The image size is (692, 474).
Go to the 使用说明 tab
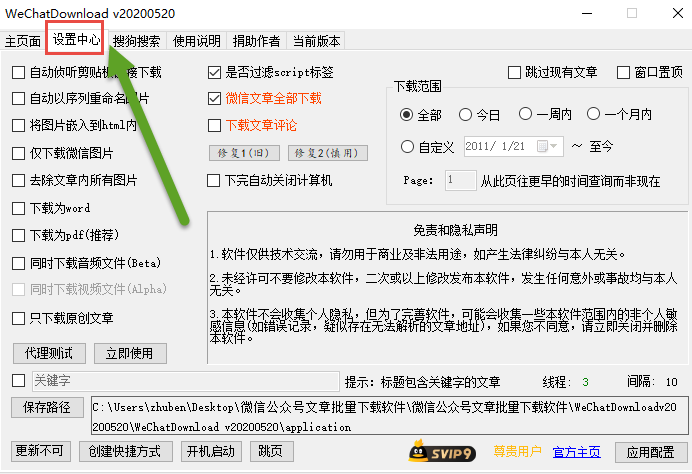pyautogui.click(x=196, y=41)
